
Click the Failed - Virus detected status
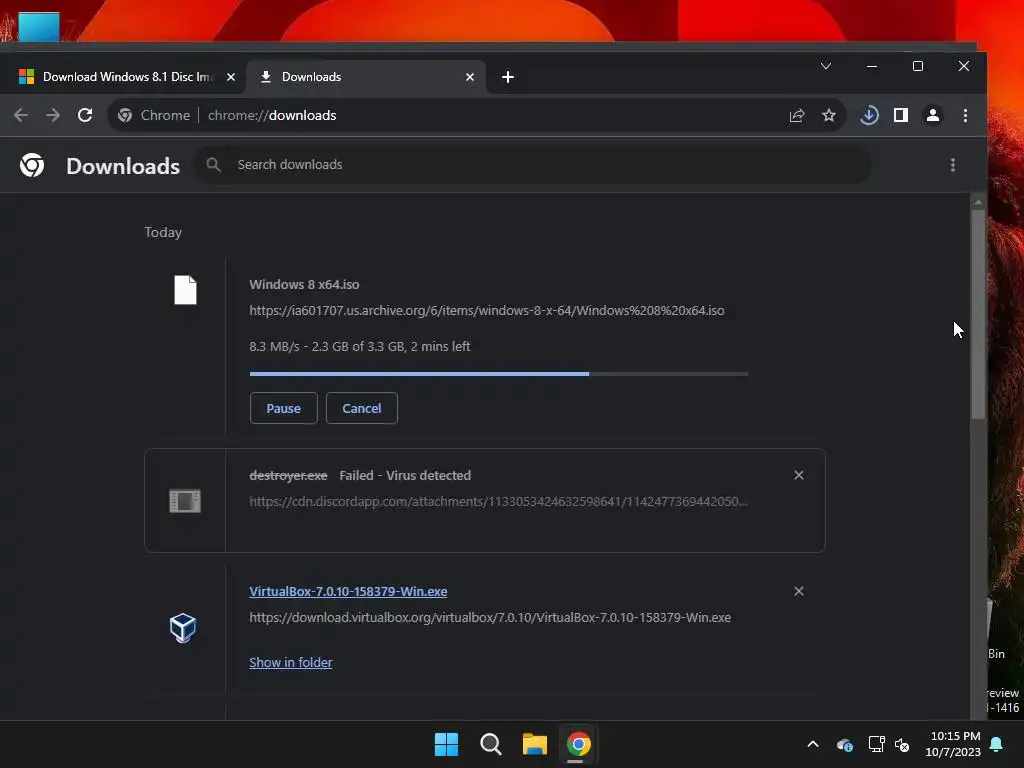pos(405,475)
